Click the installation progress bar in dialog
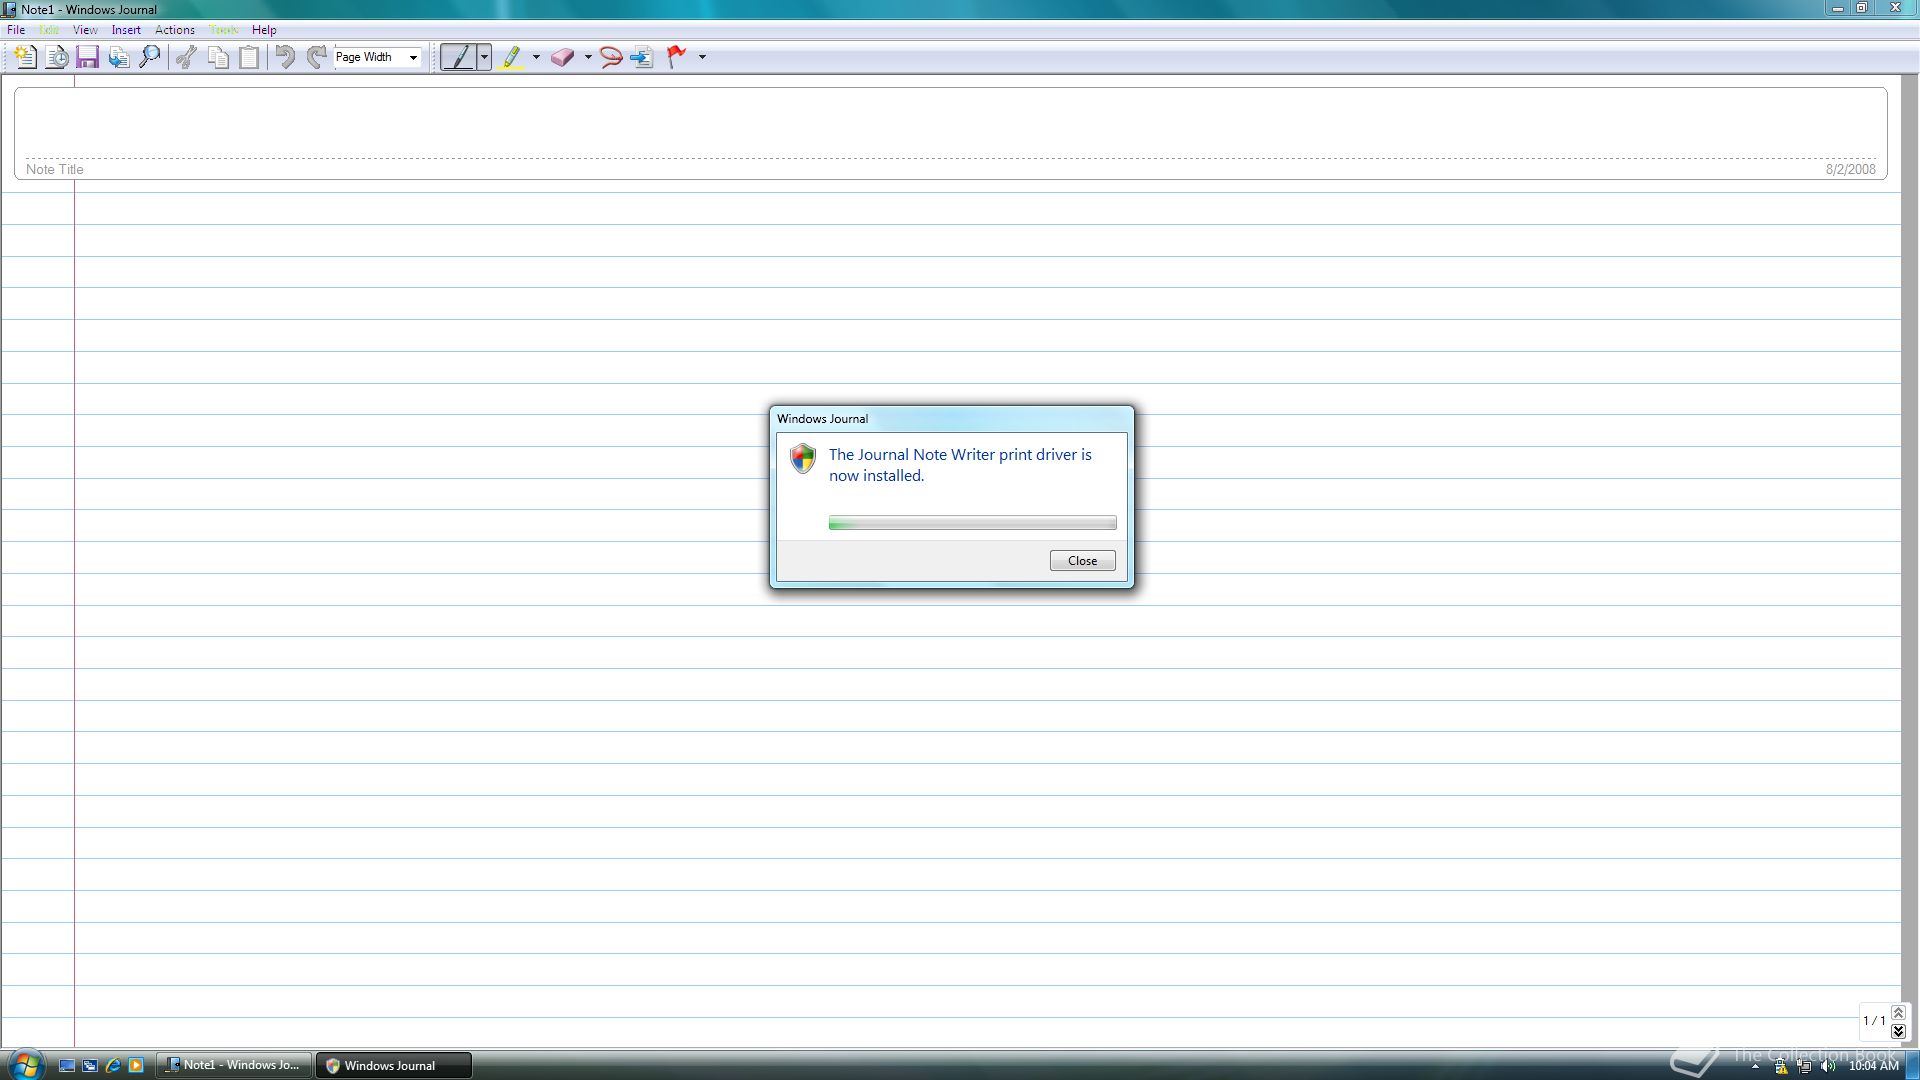1920x1080 pixels. tap(972, 523)
